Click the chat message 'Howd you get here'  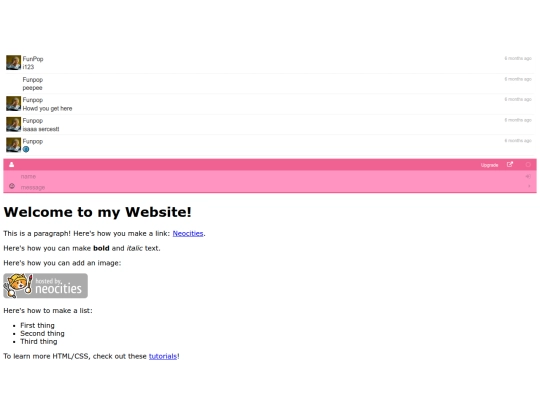[x=48, y=108]
